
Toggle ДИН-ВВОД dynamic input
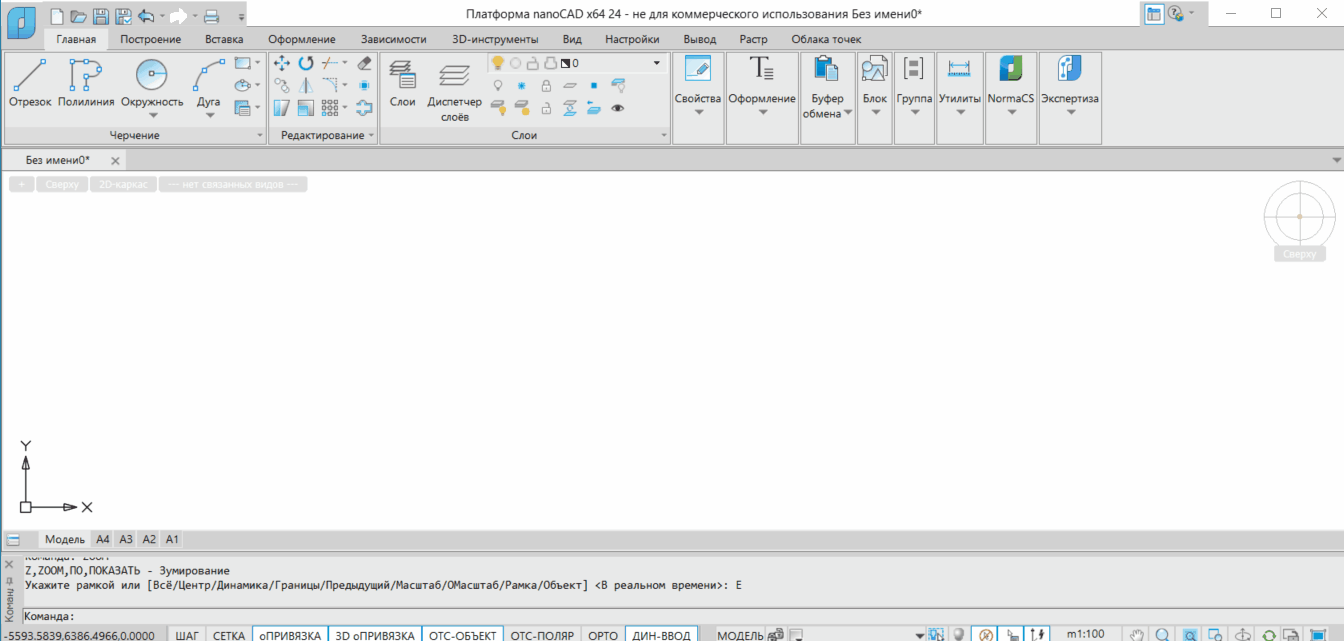tap(661, 635)
